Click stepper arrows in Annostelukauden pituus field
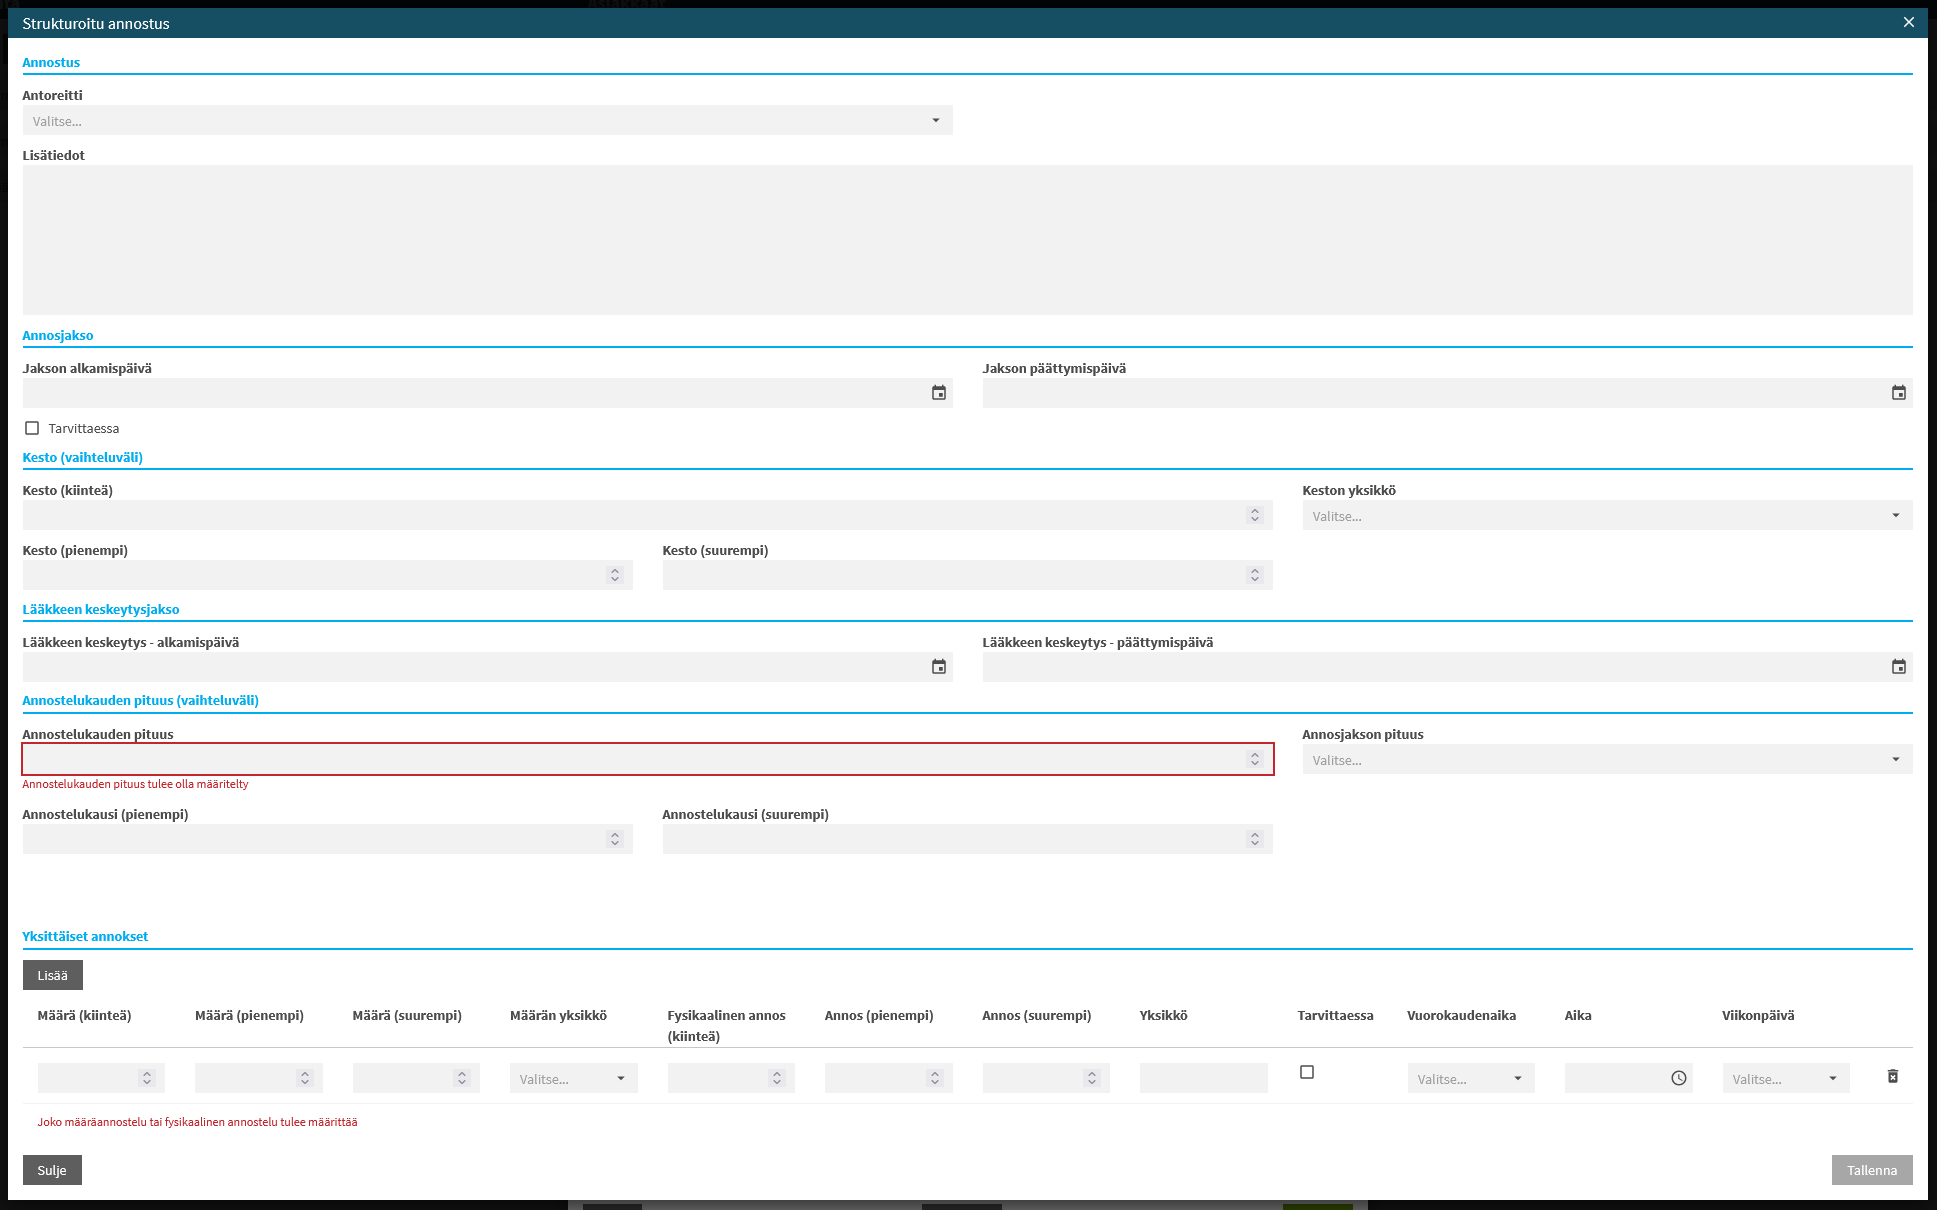This screenshot has height=1210, width=1937. click(1254, 759)
